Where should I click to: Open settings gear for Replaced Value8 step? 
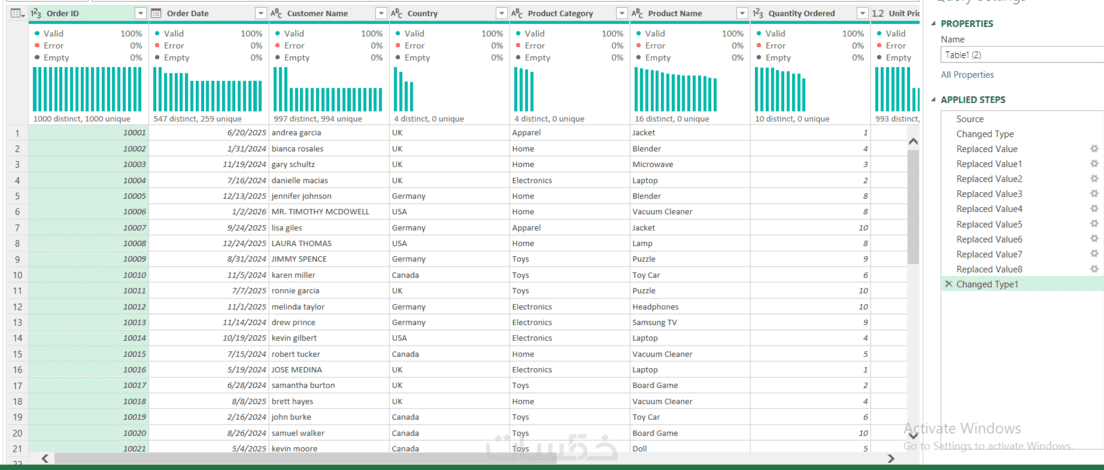(1094, 269)
